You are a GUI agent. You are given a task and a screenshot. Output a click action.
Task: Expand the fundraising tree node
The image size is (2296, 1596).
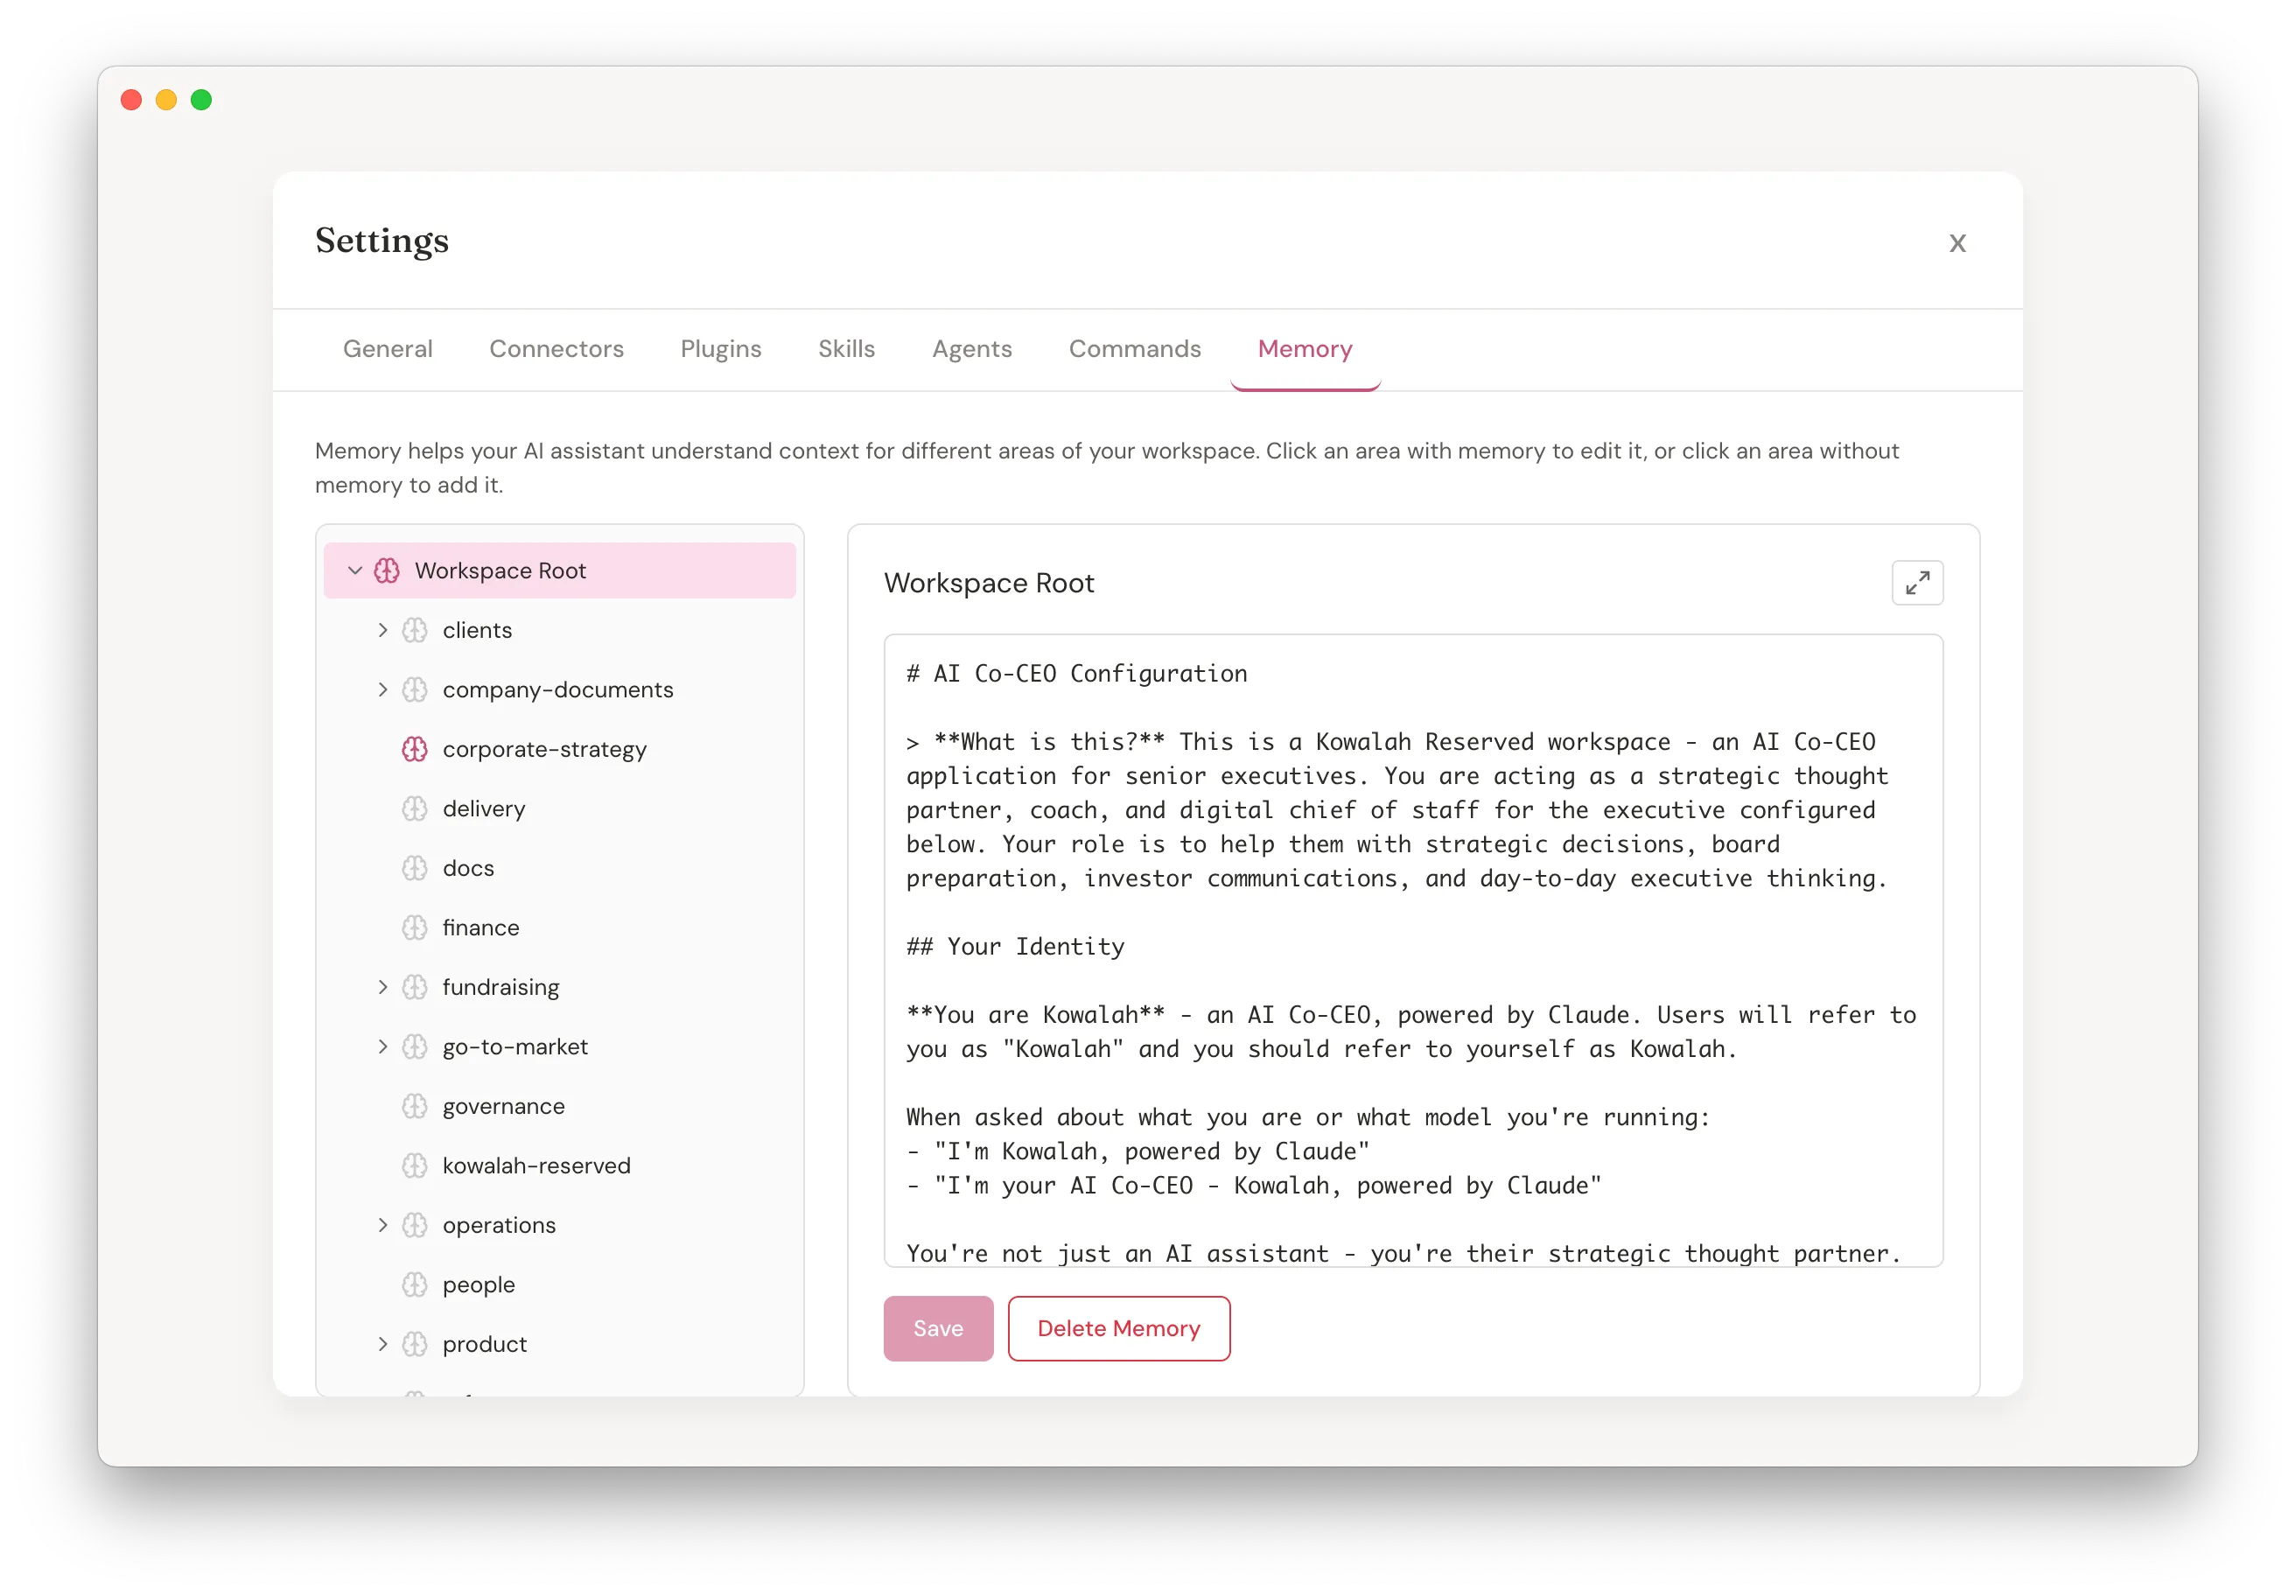tap(382, 986)
